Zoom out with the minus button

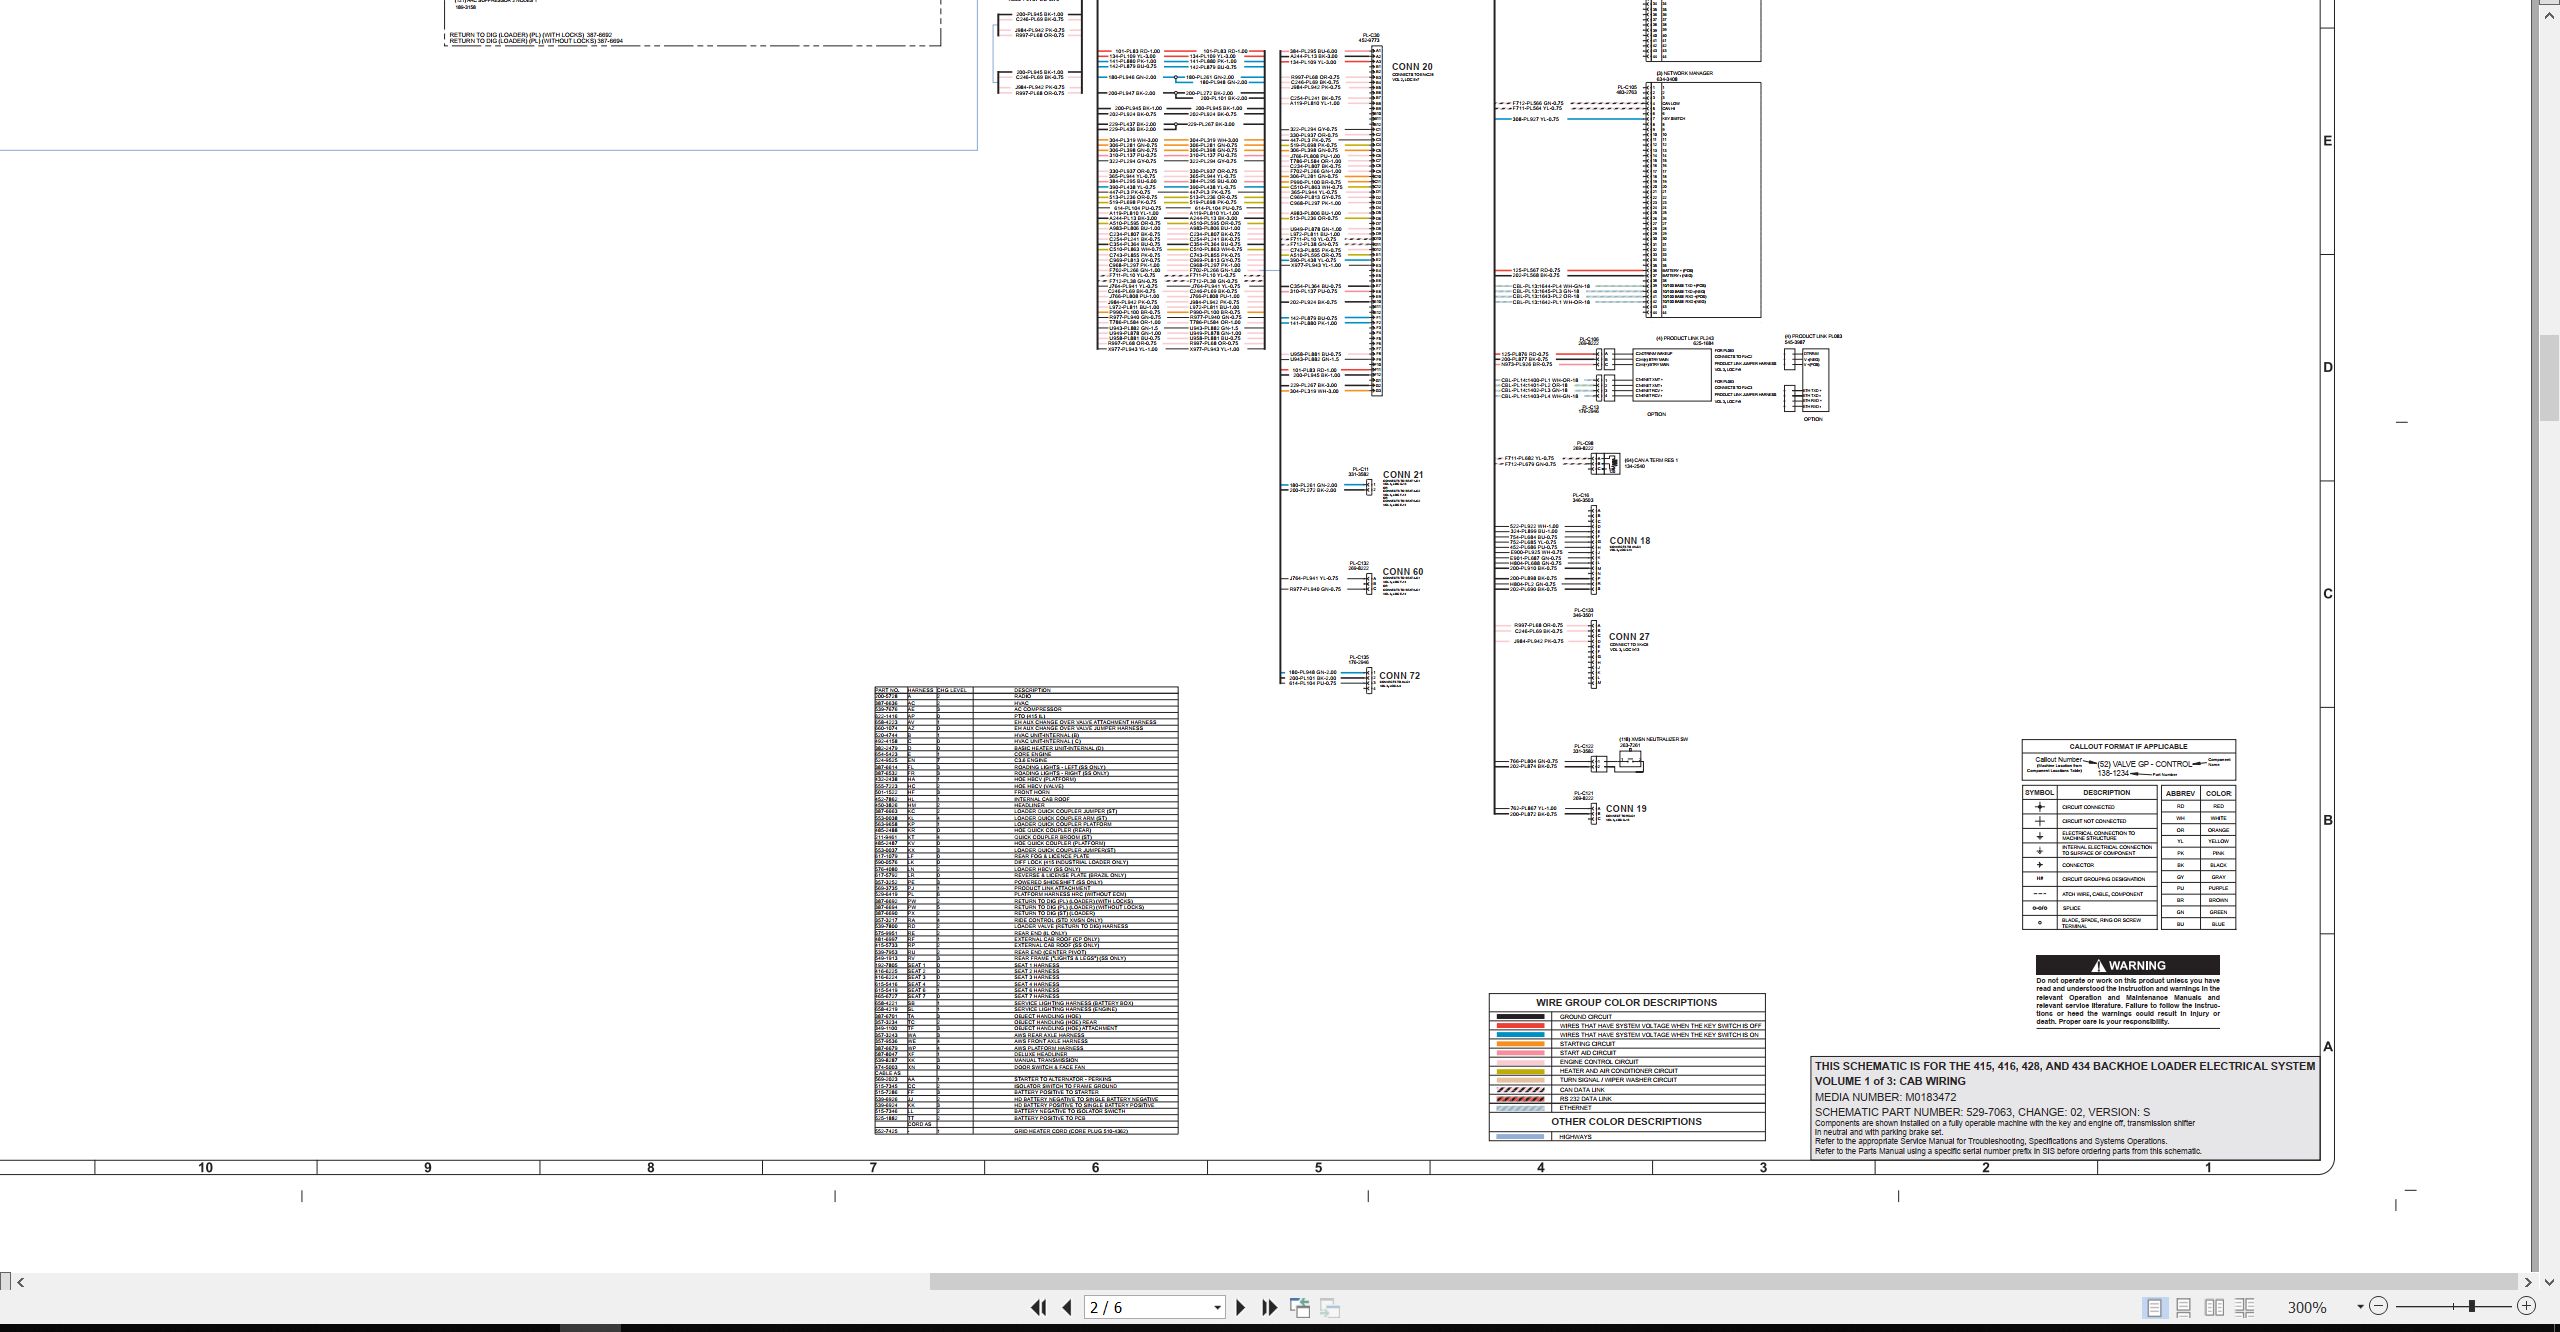point(2378,1306)
